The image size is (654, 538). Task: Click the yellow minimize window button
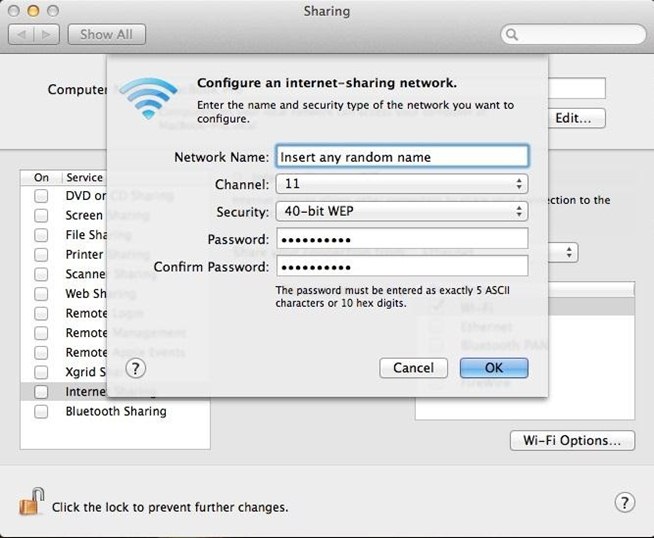33,11
